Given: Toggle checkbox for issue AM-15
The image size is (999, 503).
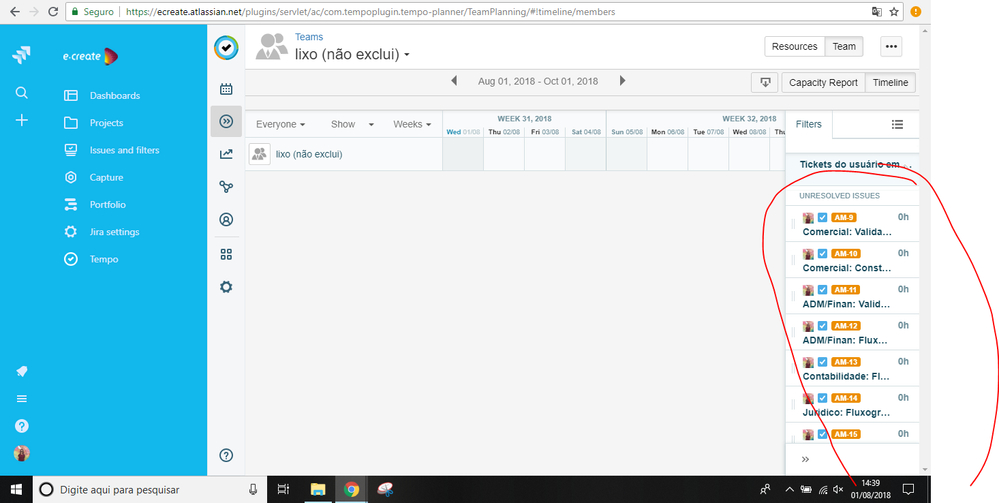Looking at the screenshot, I should click(x=823, y=434).
